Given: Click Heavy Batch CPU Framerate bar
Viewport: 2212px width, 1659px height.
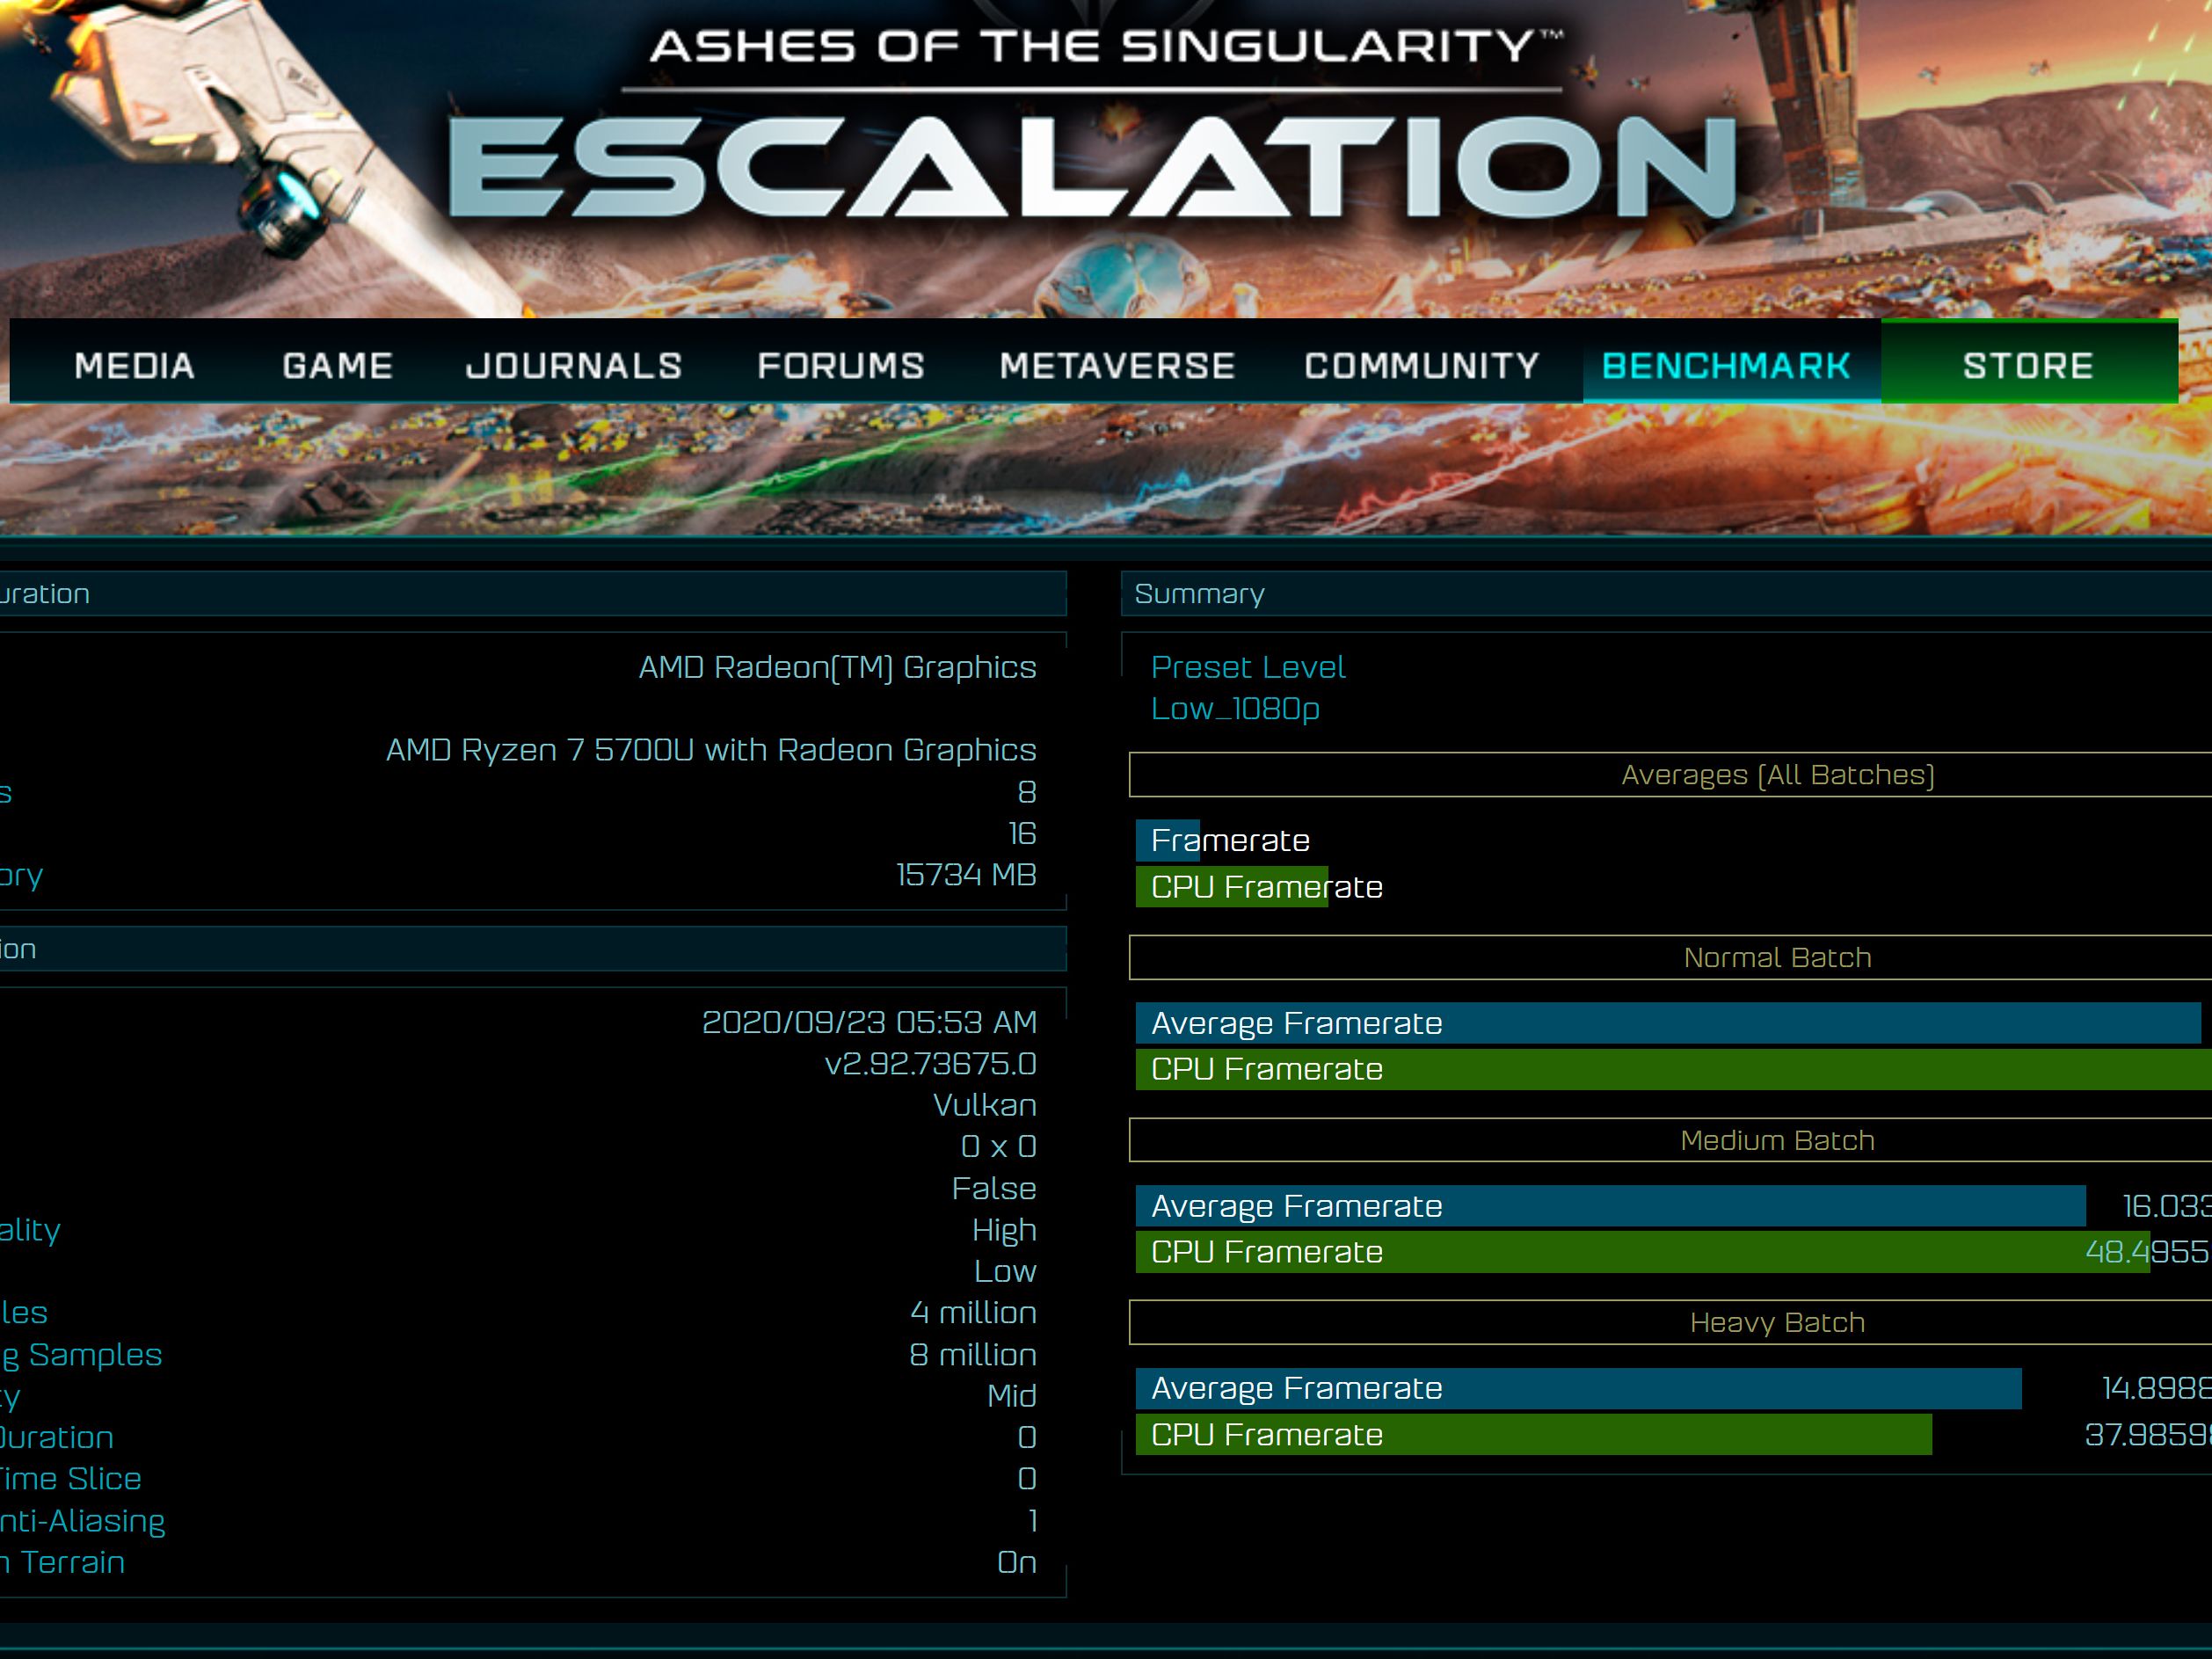Looking at the screenshot, I should [1534, 1435].
